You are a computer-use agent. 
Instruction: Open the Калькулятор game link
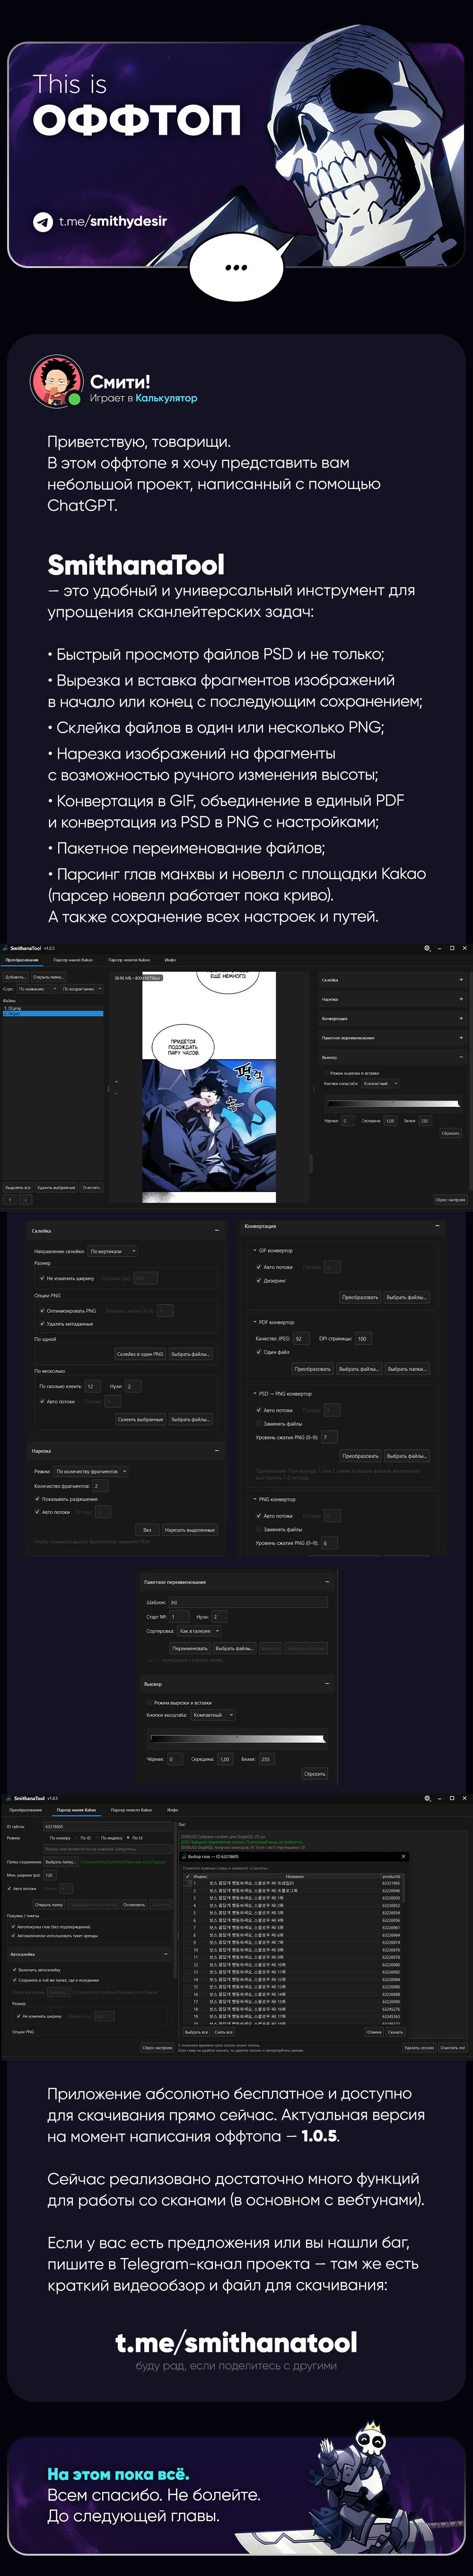coord(166,398)
